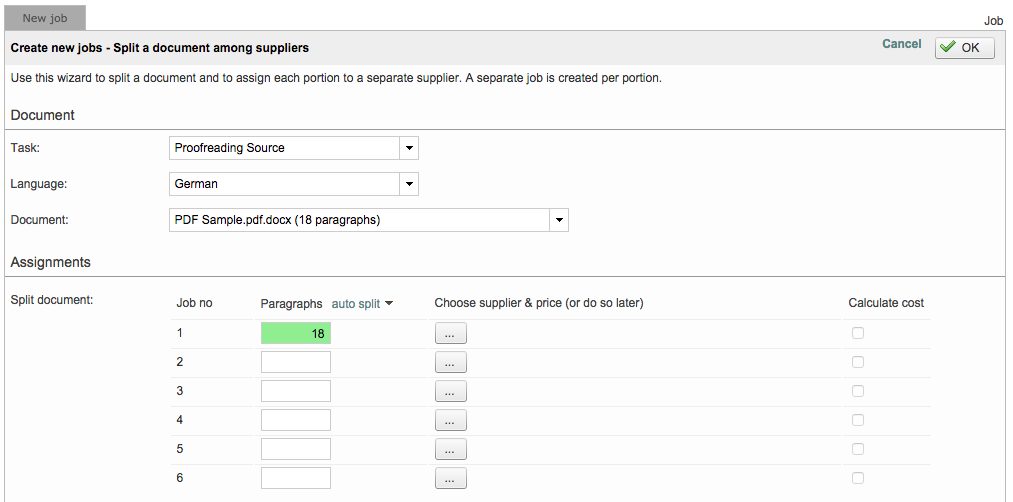The width and height of the screenshot is (1013, 502).
Task: Toggle the Calculate cost checkbox for job 5
Action: (x=857, y=450)
